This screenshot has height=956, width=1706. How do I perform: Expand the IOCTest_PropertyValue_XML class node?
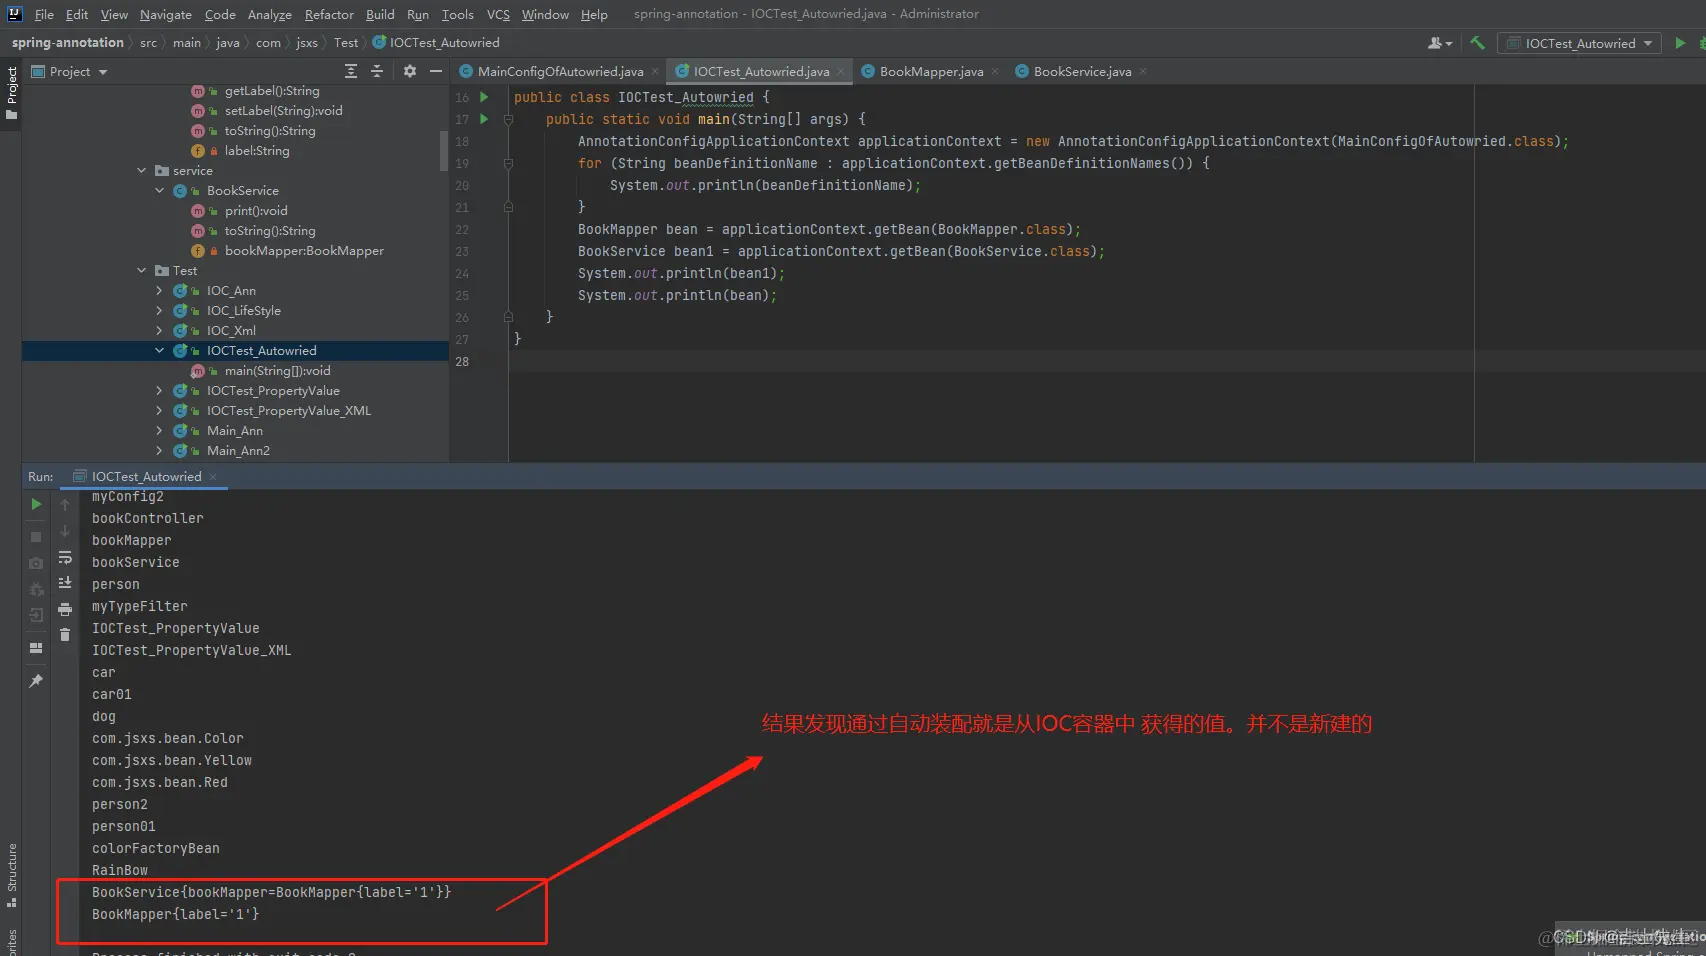pos(159,411)
